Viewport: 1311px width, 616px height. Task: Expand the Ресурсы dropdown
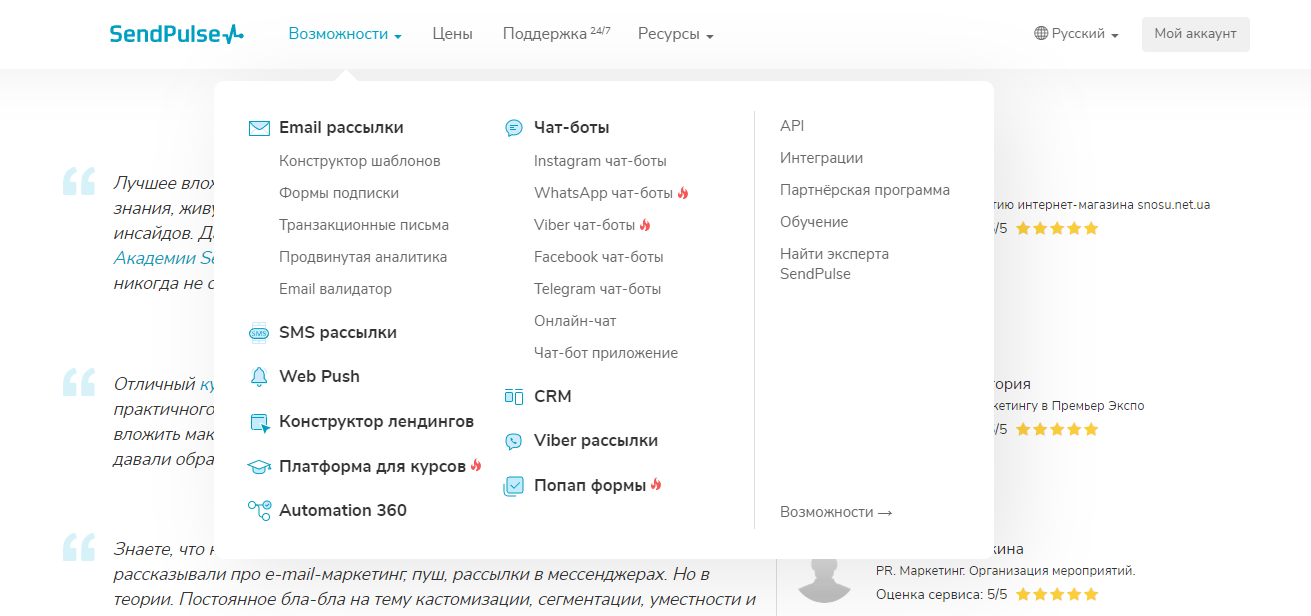(x=676, y=34)
